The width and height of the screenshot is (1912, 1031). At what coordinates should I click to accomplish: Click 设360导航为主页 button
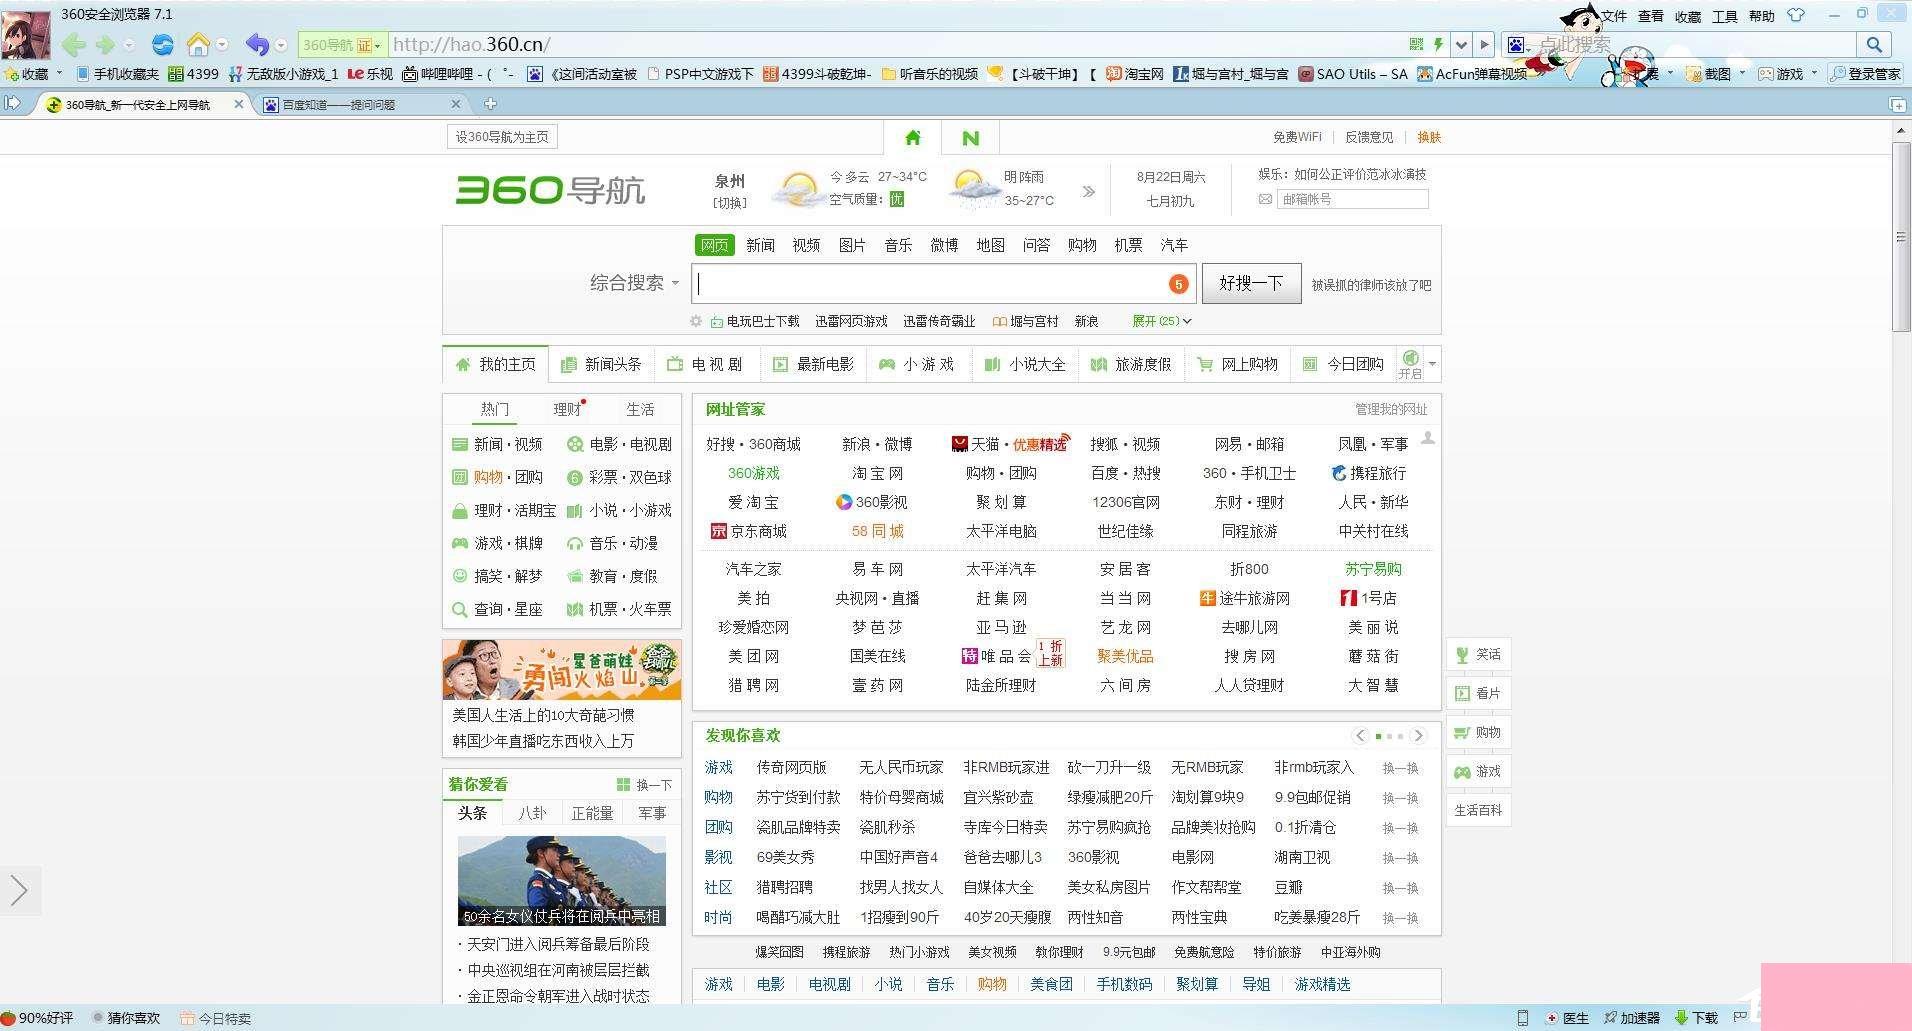pos(502,137)
